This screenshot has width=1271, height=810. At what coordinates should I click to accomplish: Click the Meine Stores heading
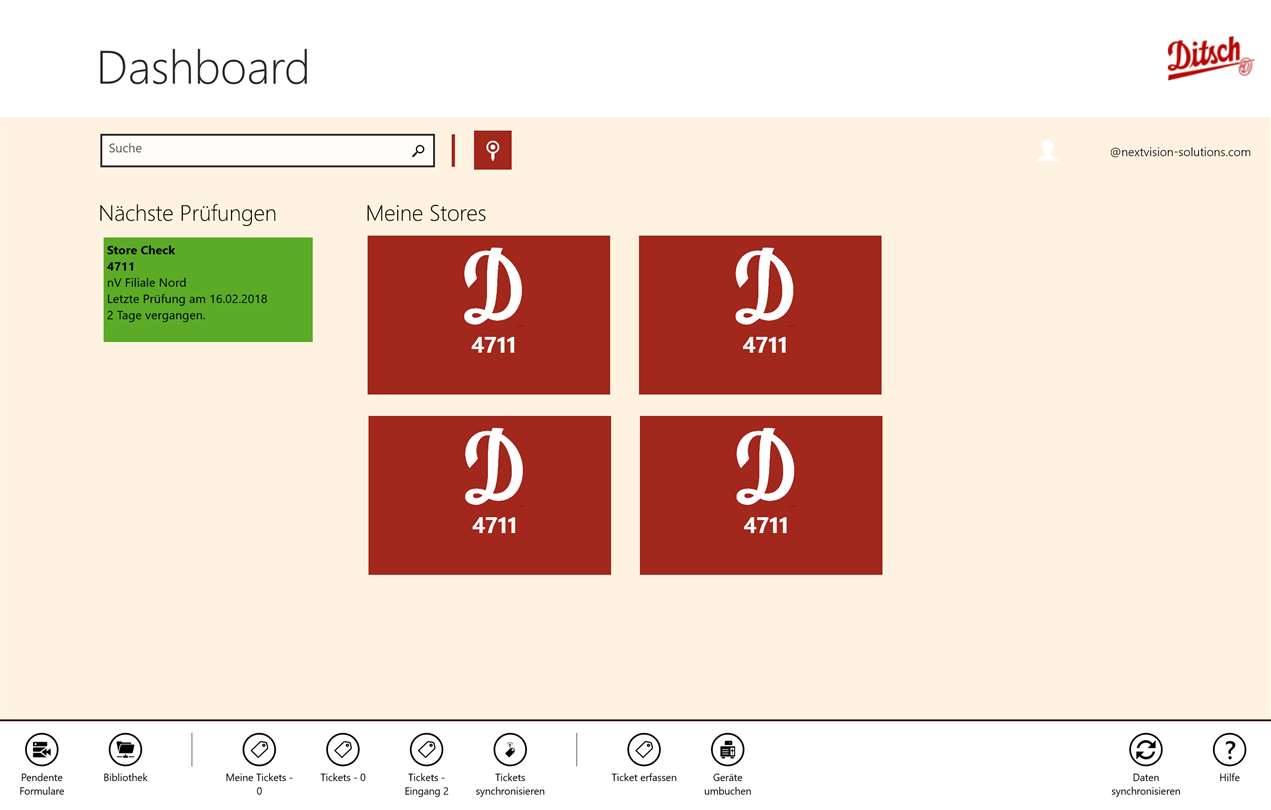pos(426,213)
